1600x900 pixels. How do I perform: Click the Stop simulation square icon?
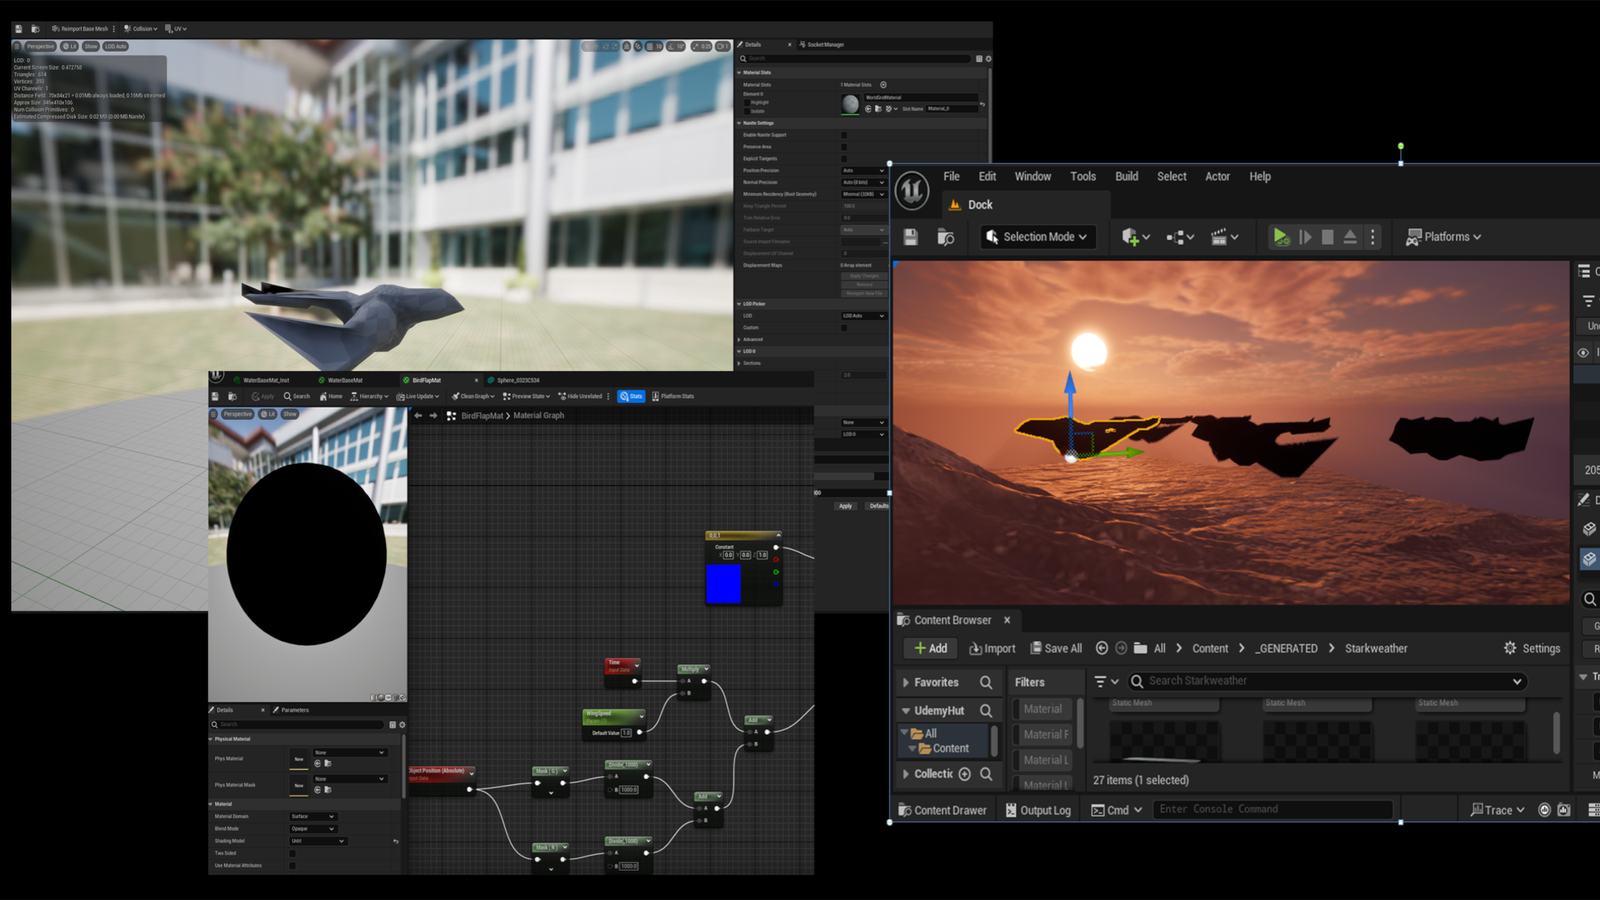click(1327, 237)
